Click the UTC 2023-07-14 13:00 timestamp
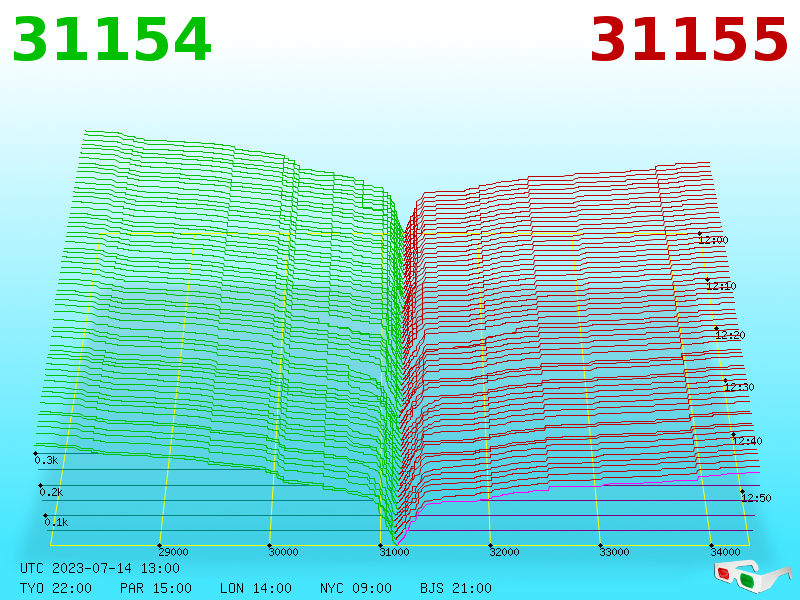Image resolution: width=800 pixels, height=600 pixels. (x=100, y=568)
